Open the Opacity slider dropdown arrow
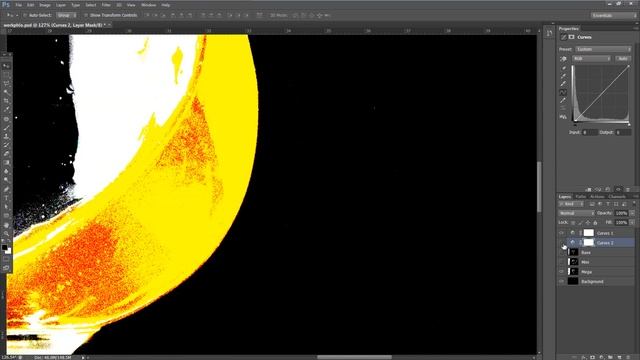 (x=632, y=213)
